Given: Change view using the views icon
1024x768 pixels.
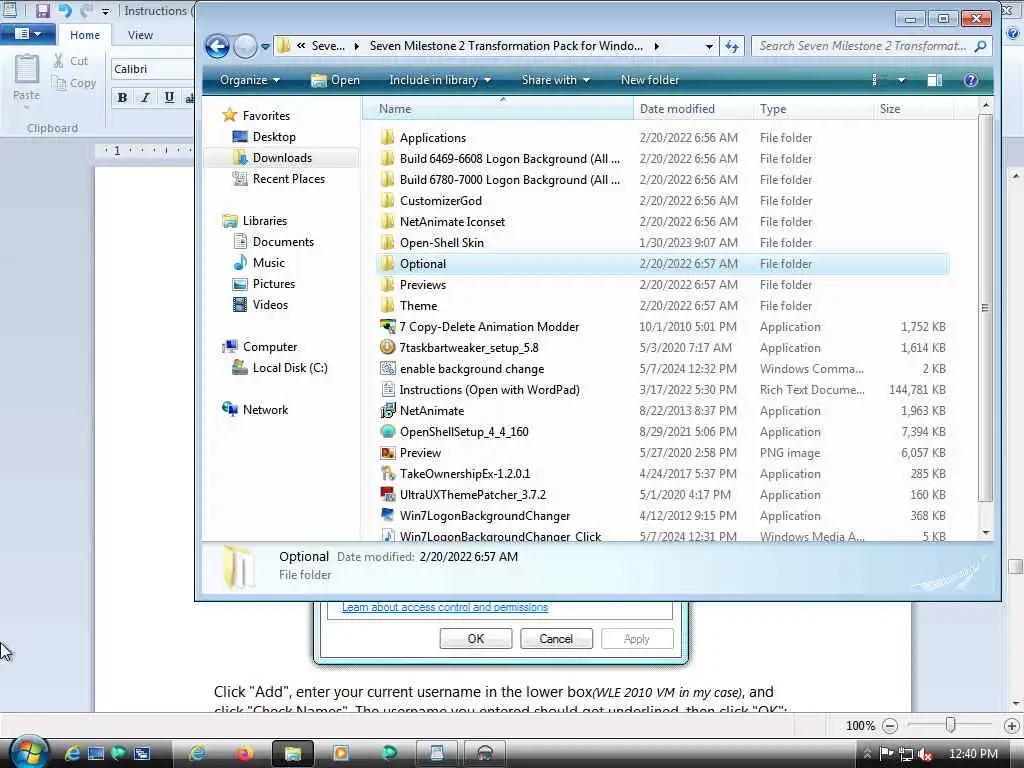Looking at the screenshot, I should pos(875,80).
